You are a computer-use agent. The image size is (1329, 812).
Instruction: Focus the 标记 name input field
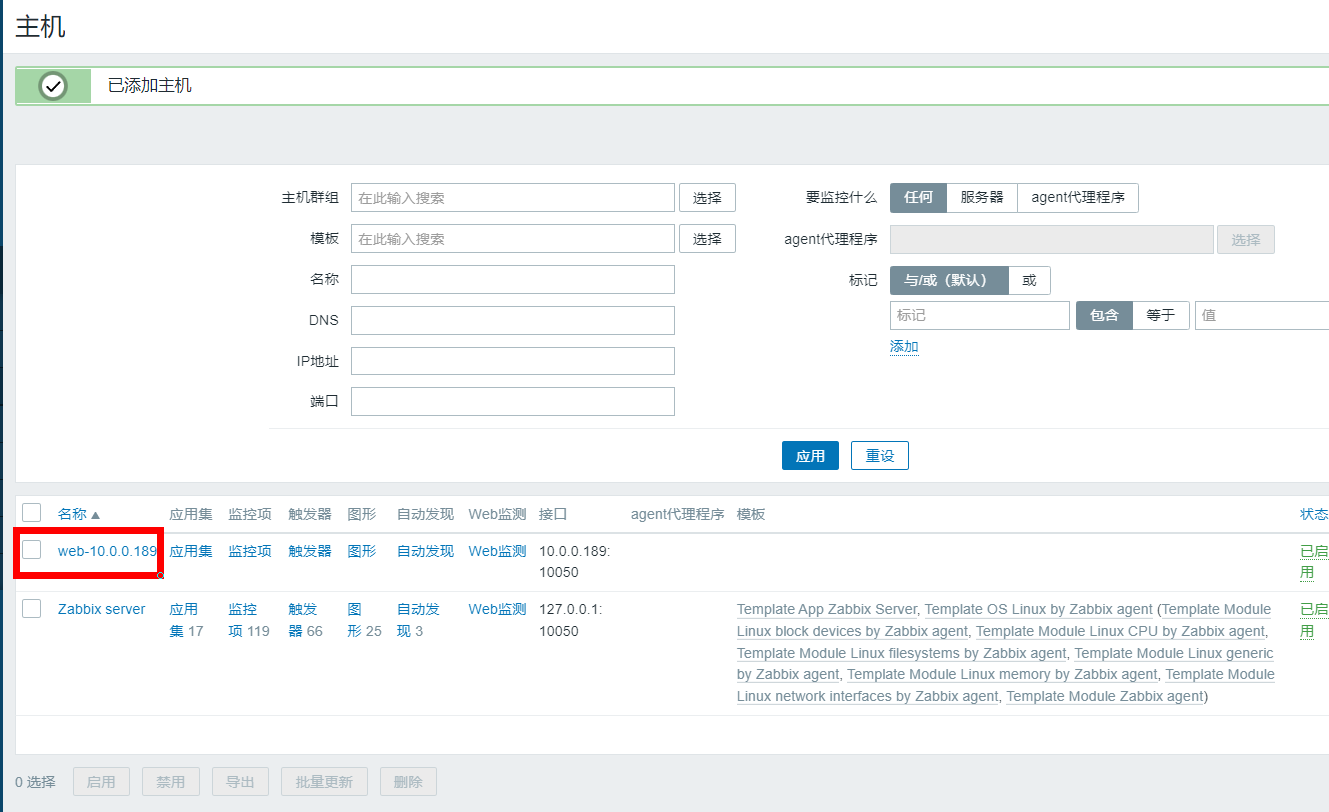(980, 315)
